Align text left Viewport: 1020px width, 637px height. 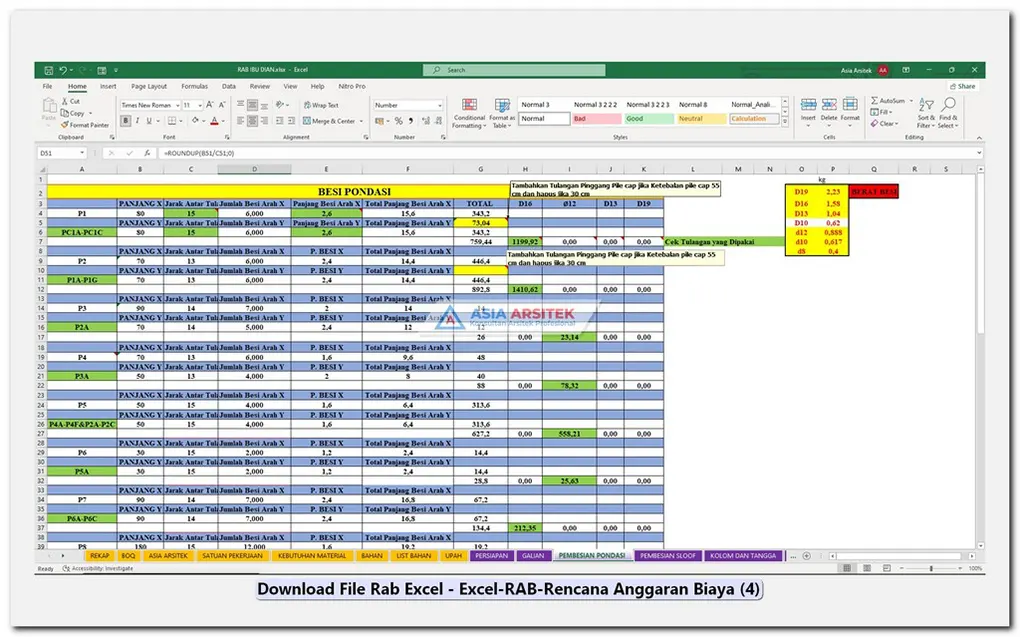pyautogui.click(x=241, y=121)
